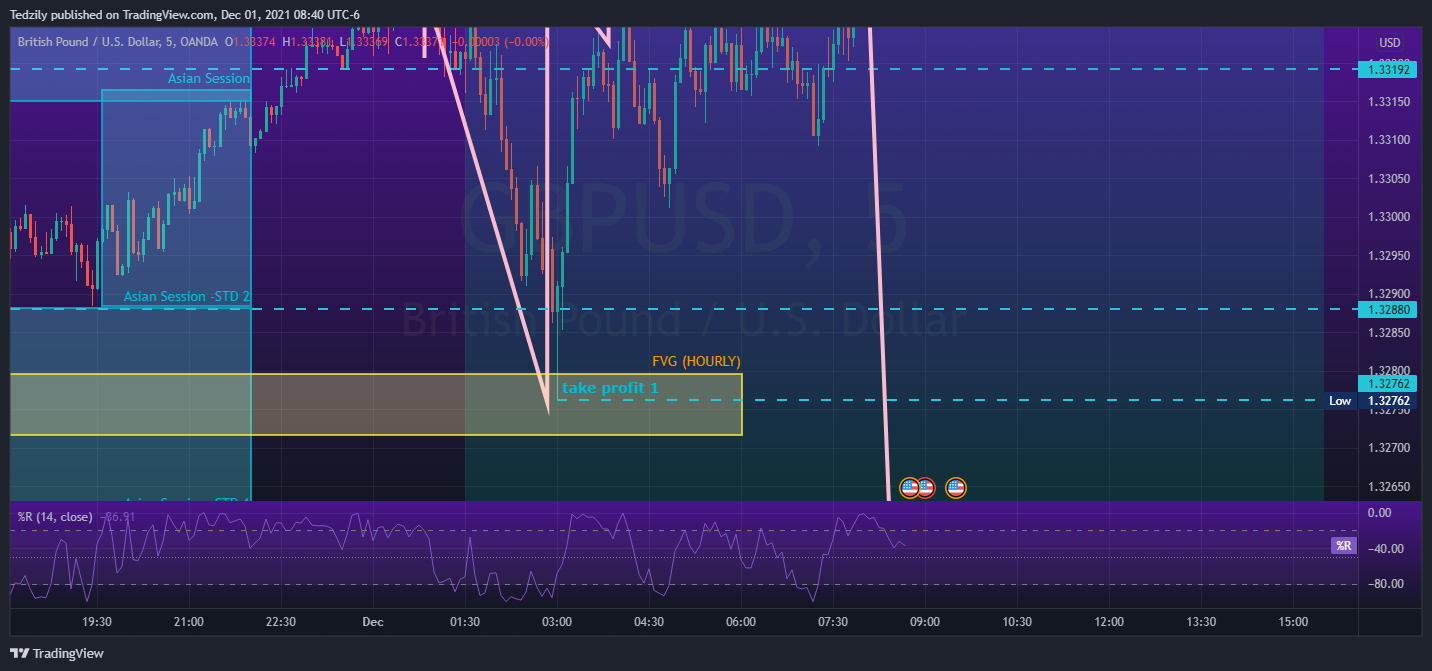
Task: Click the 07:30 time axis label
Action: [833, 622]
